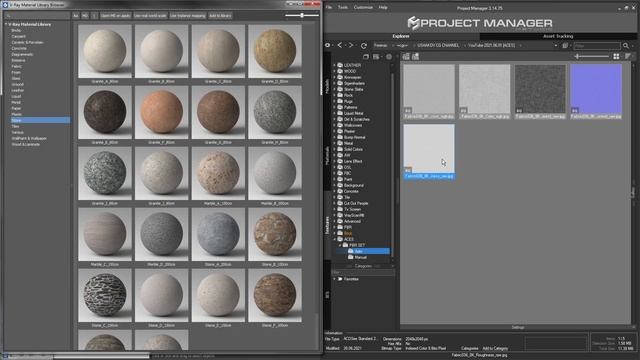Click the round gear icon above the folder tree
Viewport: 640px width, 360px height.
(389, 57)
